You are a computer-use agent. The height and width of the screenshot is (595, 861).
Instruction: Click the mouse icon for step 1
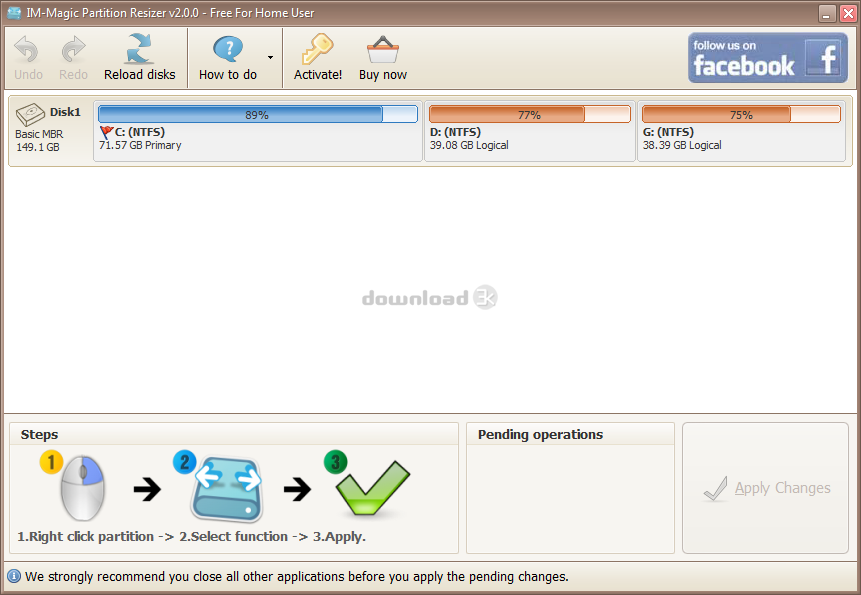tap(82, 487)
